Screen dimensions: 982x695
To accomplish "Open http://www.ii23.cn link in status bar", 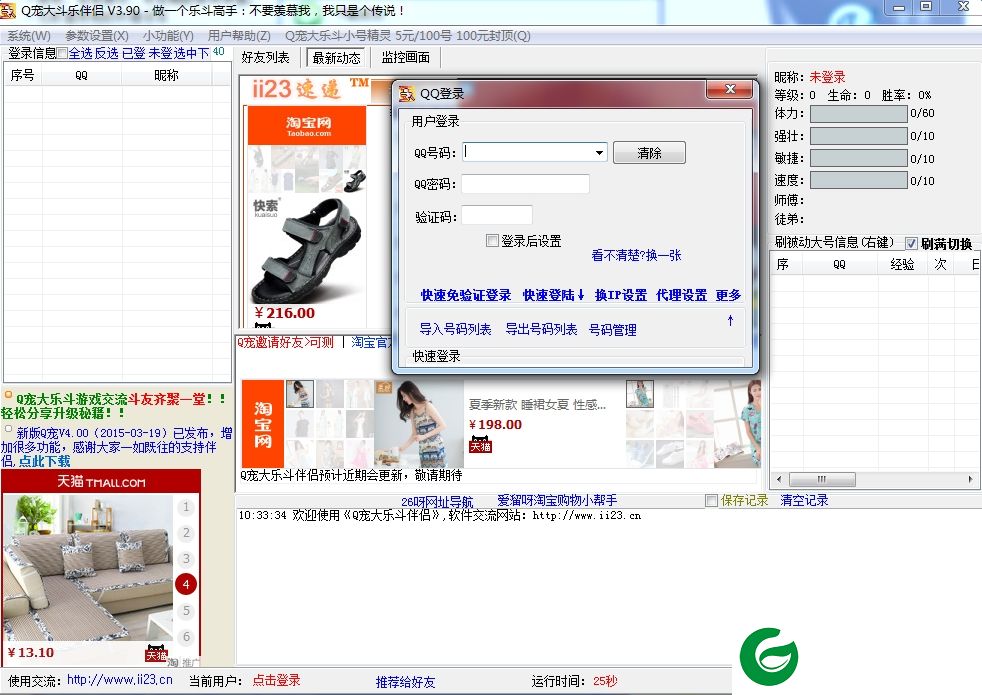I will [120, 680].
